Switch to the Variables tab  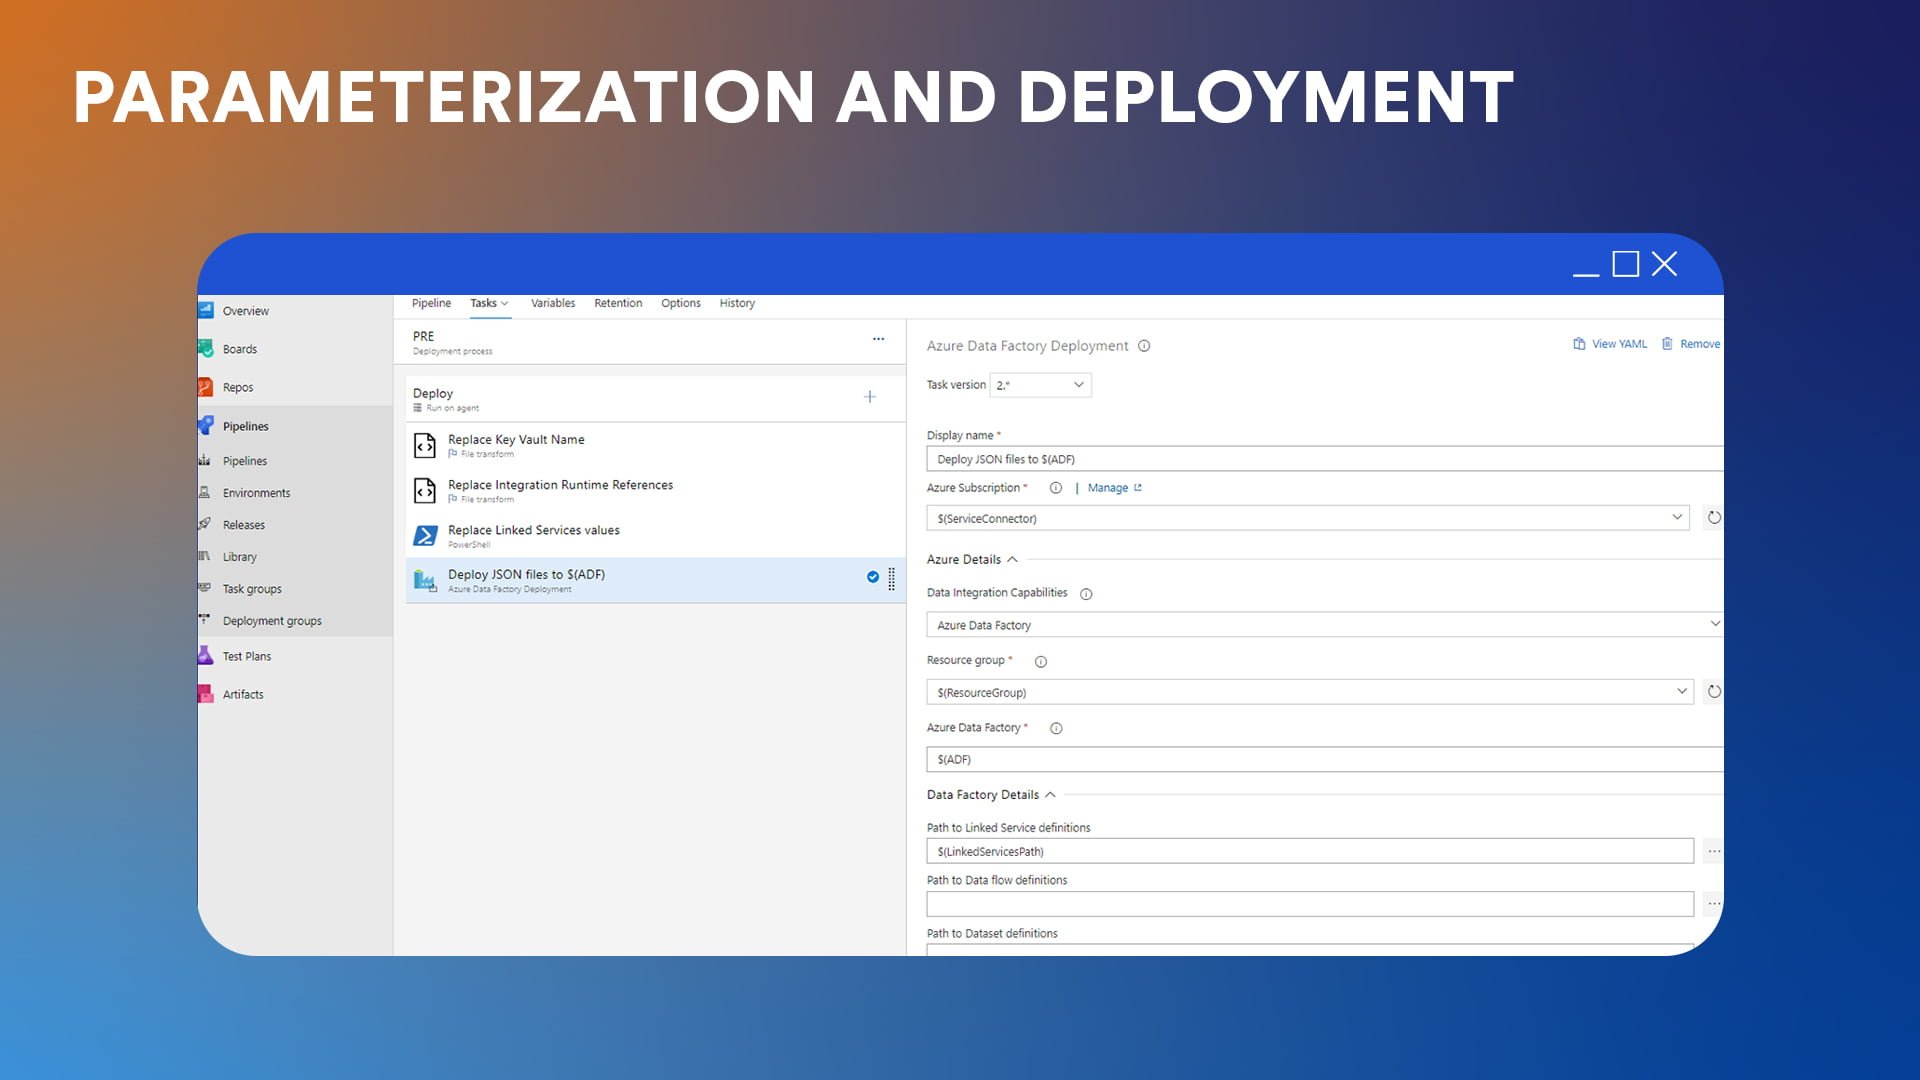pyautogui.click(x=552, y=303)
